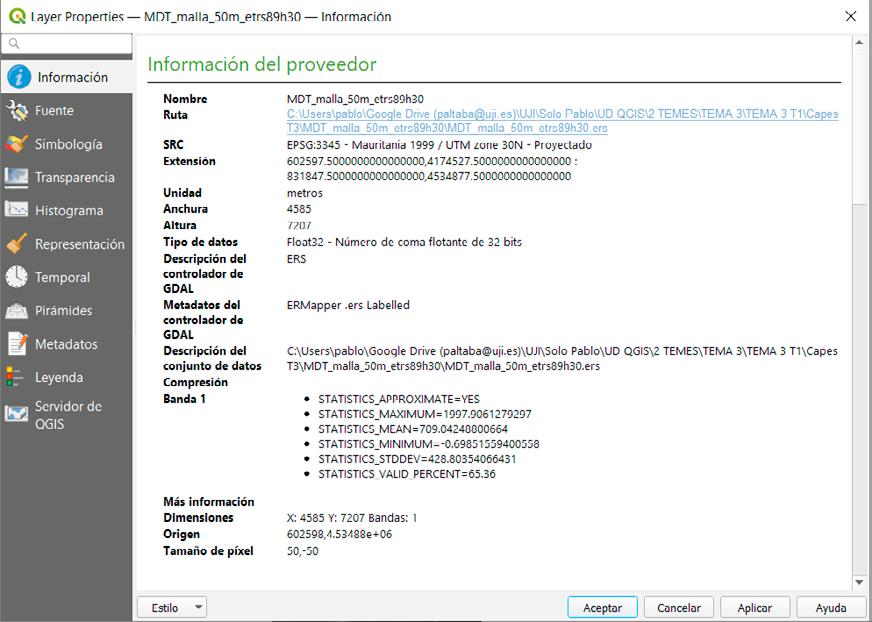This screenshot has height=622, width=872.
Task: Open the Temporal tab label
Action: [62, 278]
